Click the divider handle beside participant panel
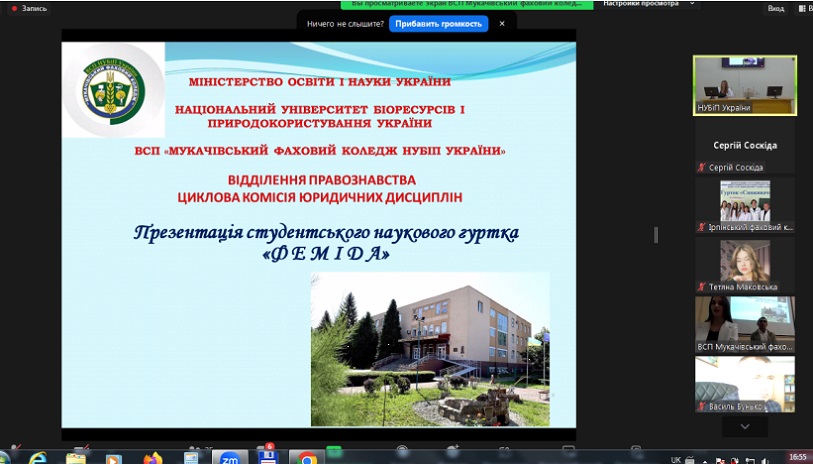The image size is (813, 464). point(656,235)
